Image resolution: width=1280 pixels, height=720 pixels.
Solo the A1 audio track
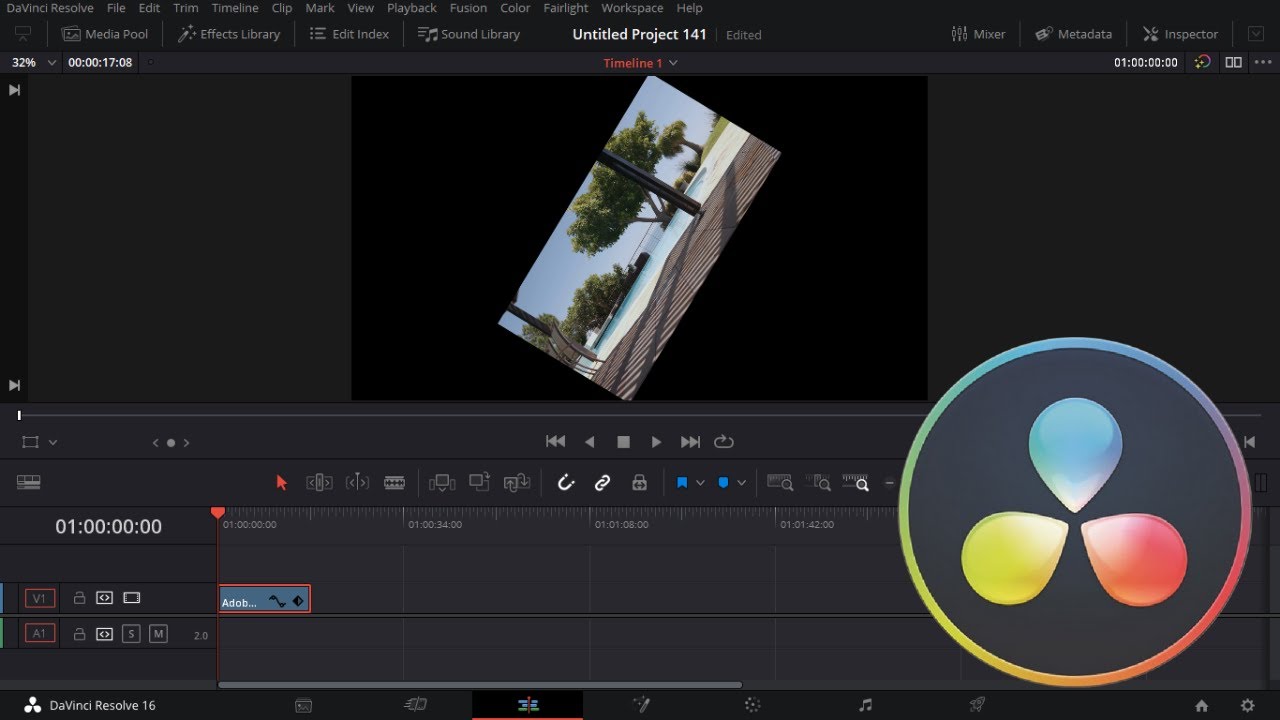[x=131, y=633]
